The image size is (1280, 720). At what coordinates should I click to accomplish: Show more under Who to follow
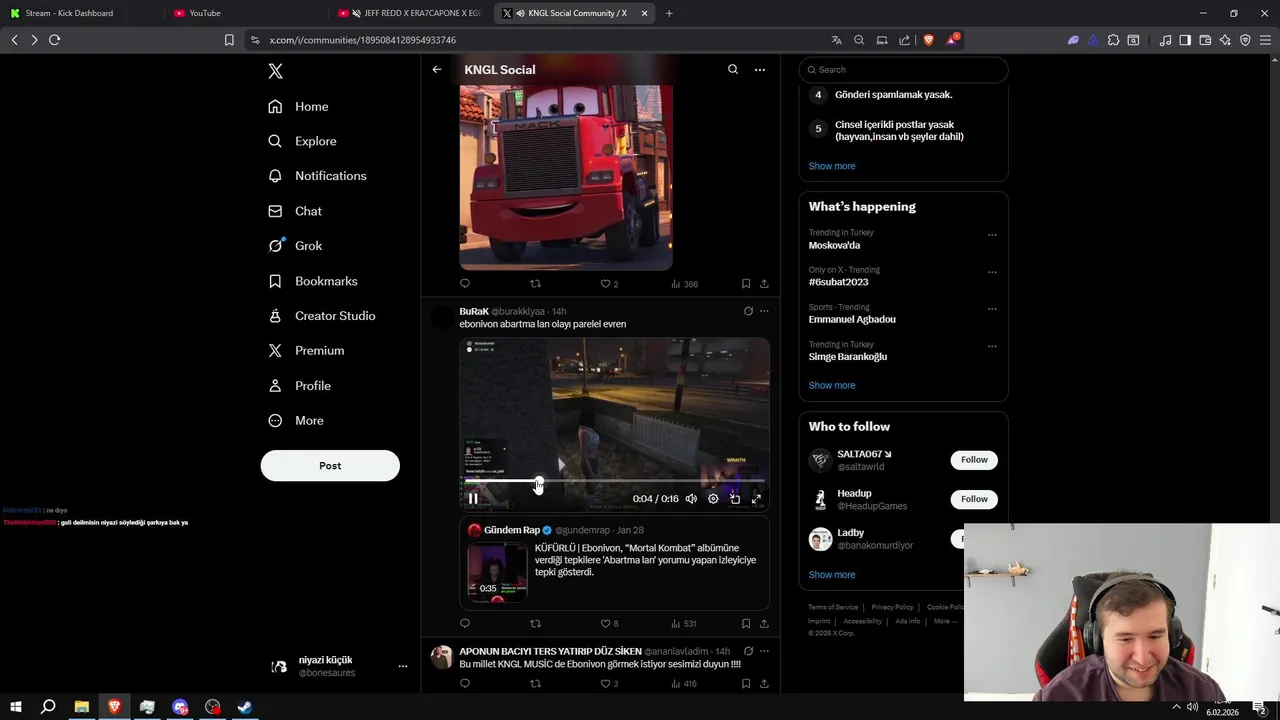pos(832,575)
